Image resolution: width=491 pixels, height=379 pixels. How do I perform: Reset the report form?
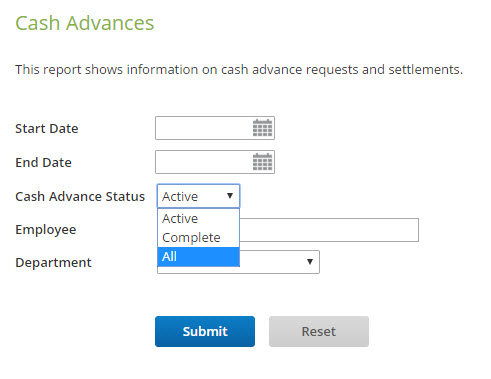pyautogui.click(x=319, y=331)
